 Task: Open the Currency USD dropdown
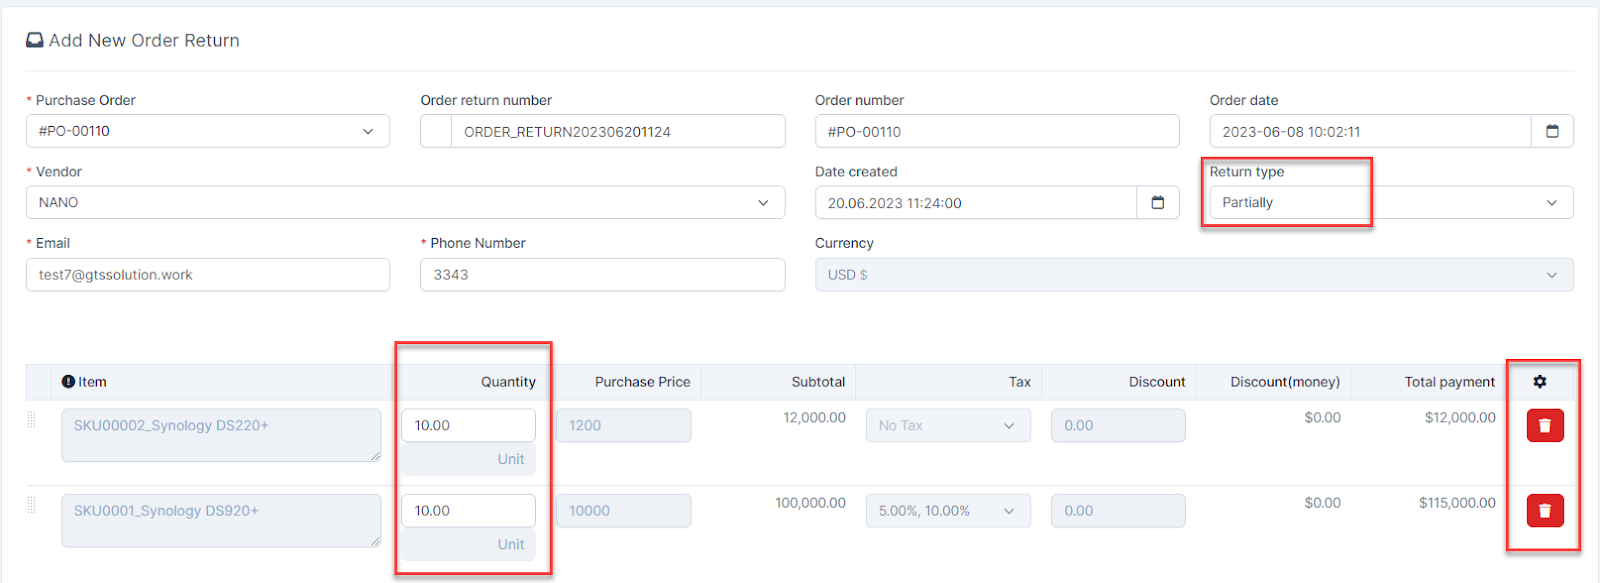coord(1193,275)
